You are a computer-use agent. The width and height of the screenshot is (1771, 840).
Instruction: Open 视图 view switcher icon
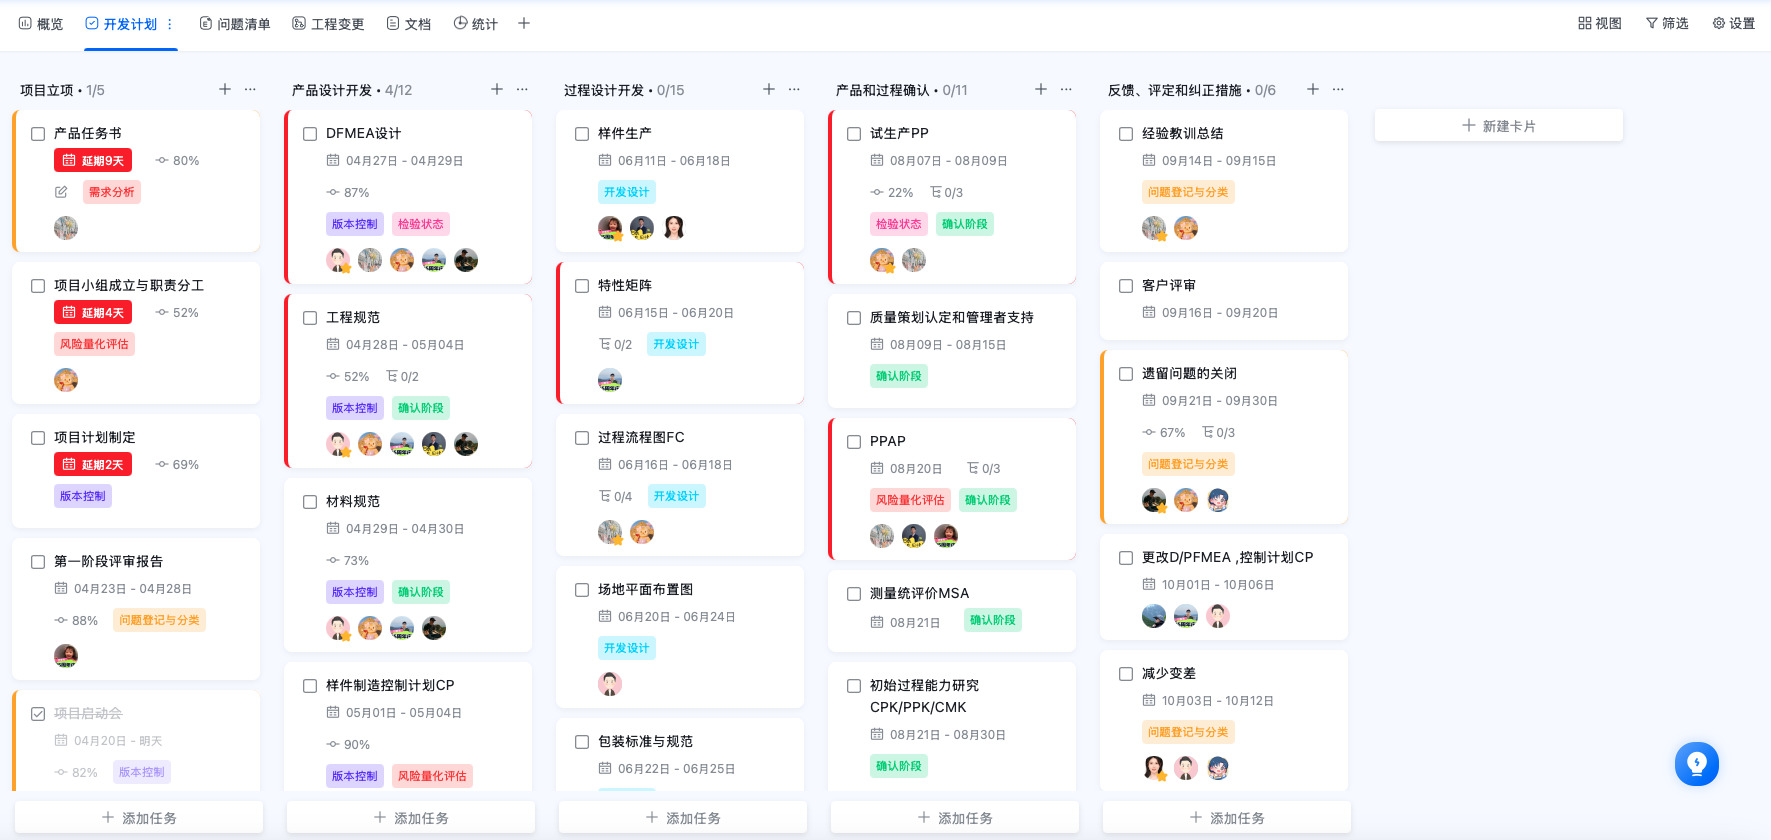point(1585,23)
